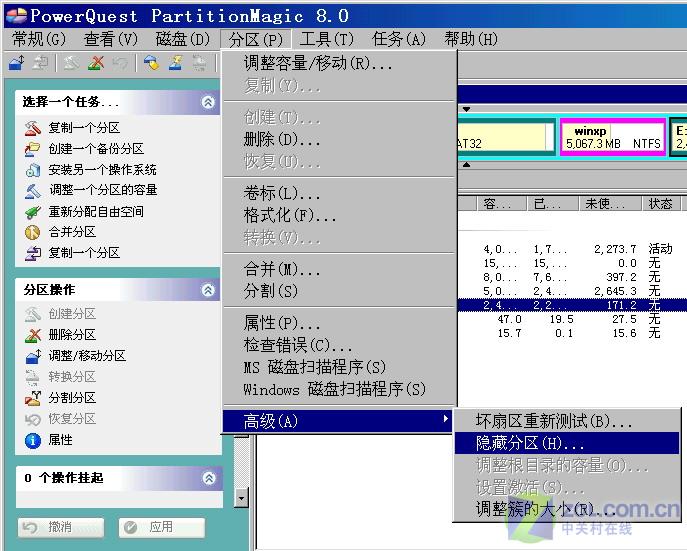Click the greyed-out create partition toolbar icon
Viewport: 687px width, 551px height.
pyautogui.click(x=71, y=63)
